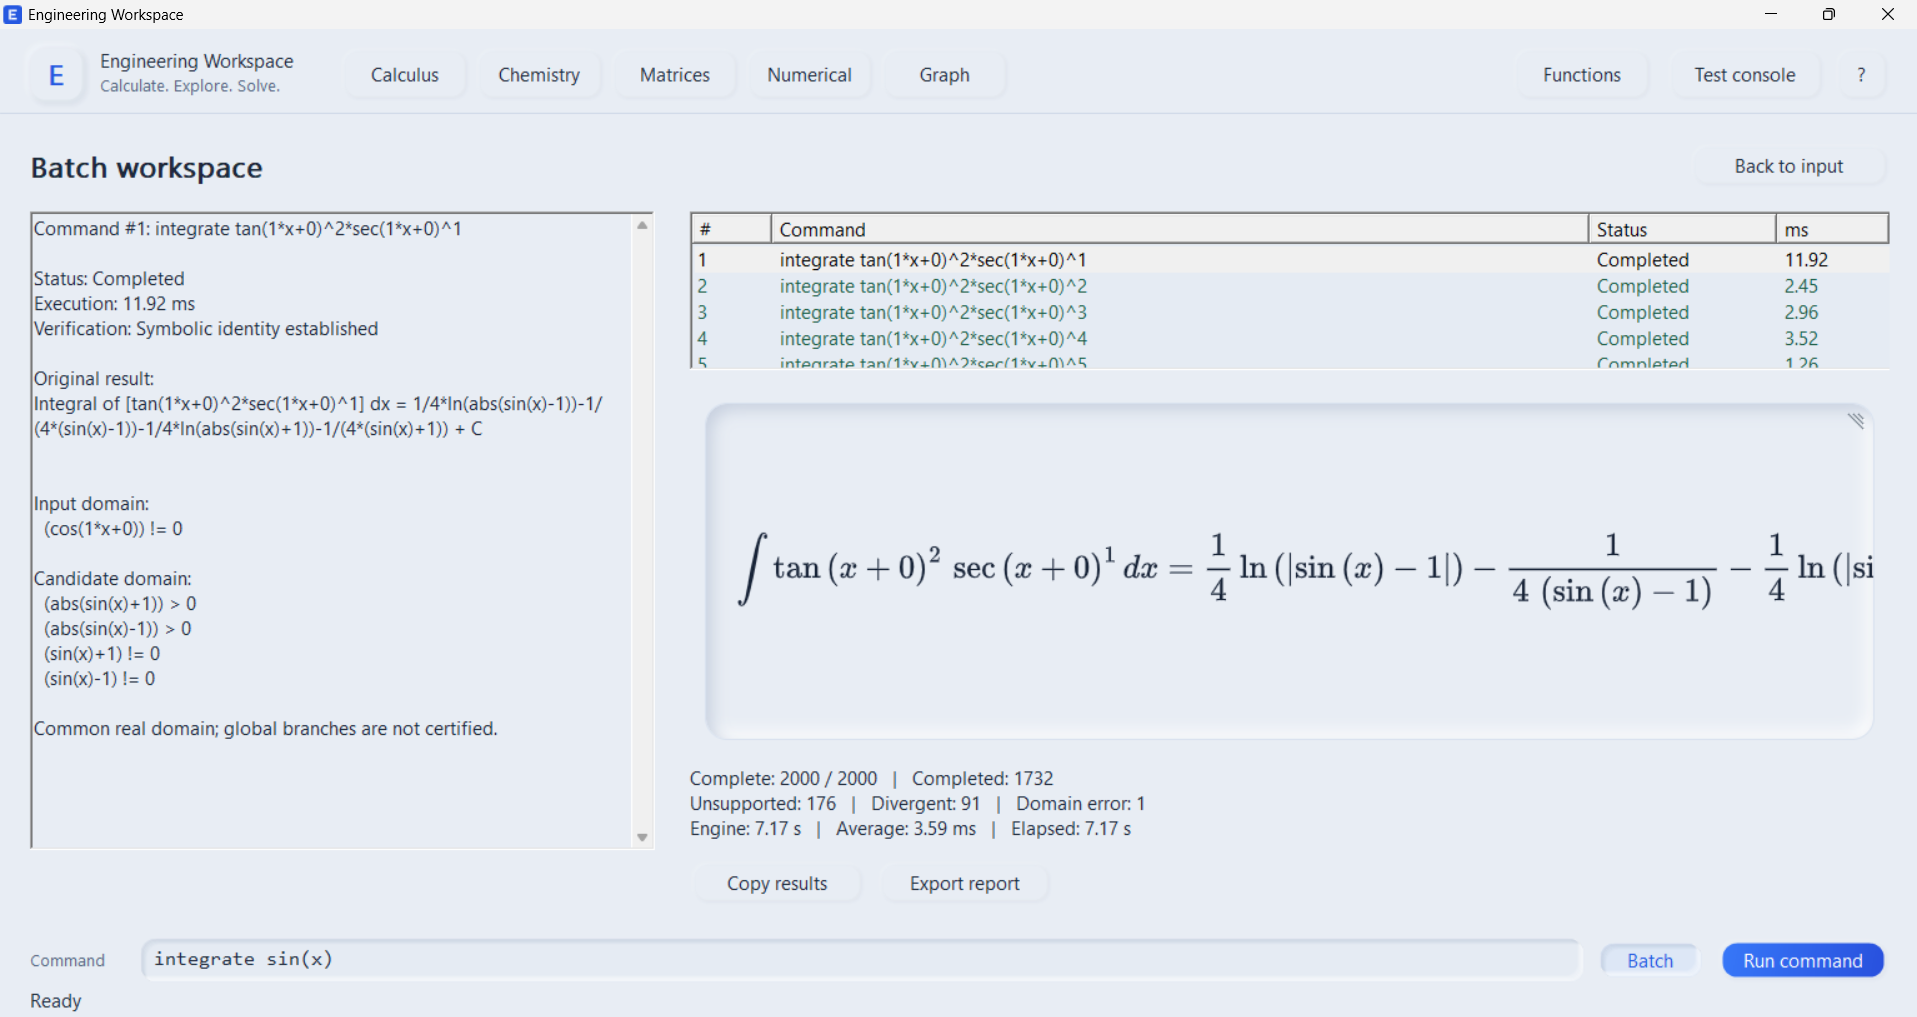Click 'Complete: 2000 / 2000' summary text

(x=783, y=778)
